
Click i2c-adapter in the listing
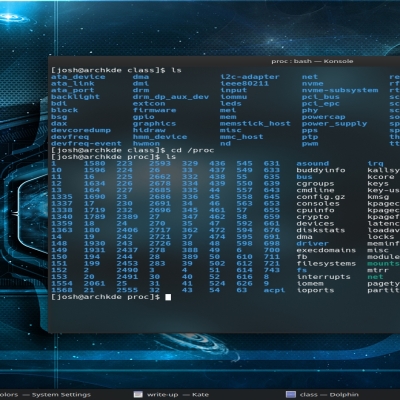pyautogui.click(x=250, y=77)
